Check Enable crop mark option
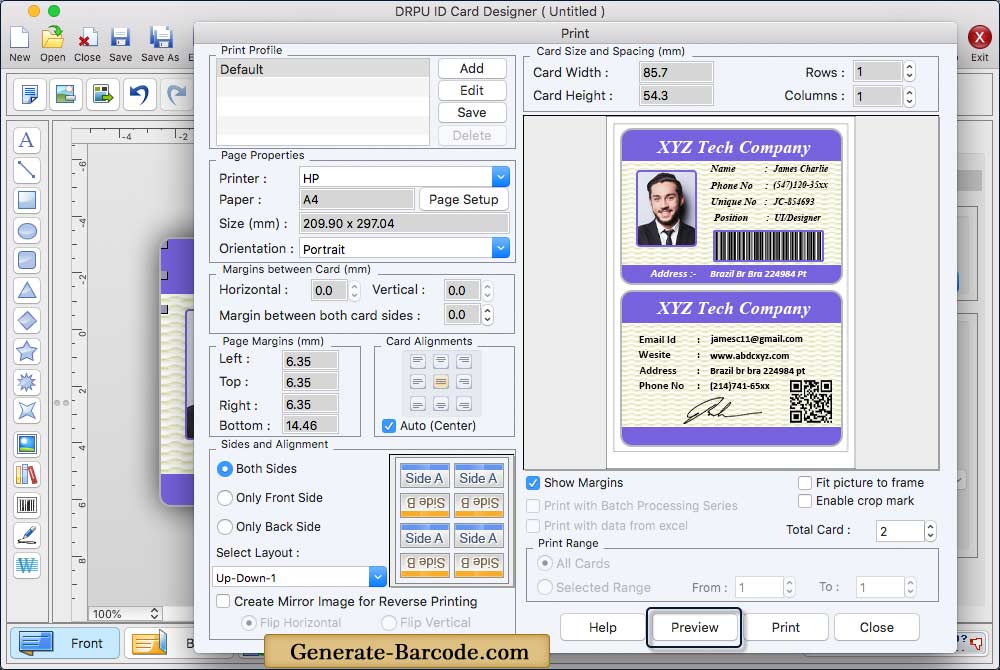Image resolution: width=1000 pixels, height=670 pixels. pyautogui.click(x=805, y=501)
